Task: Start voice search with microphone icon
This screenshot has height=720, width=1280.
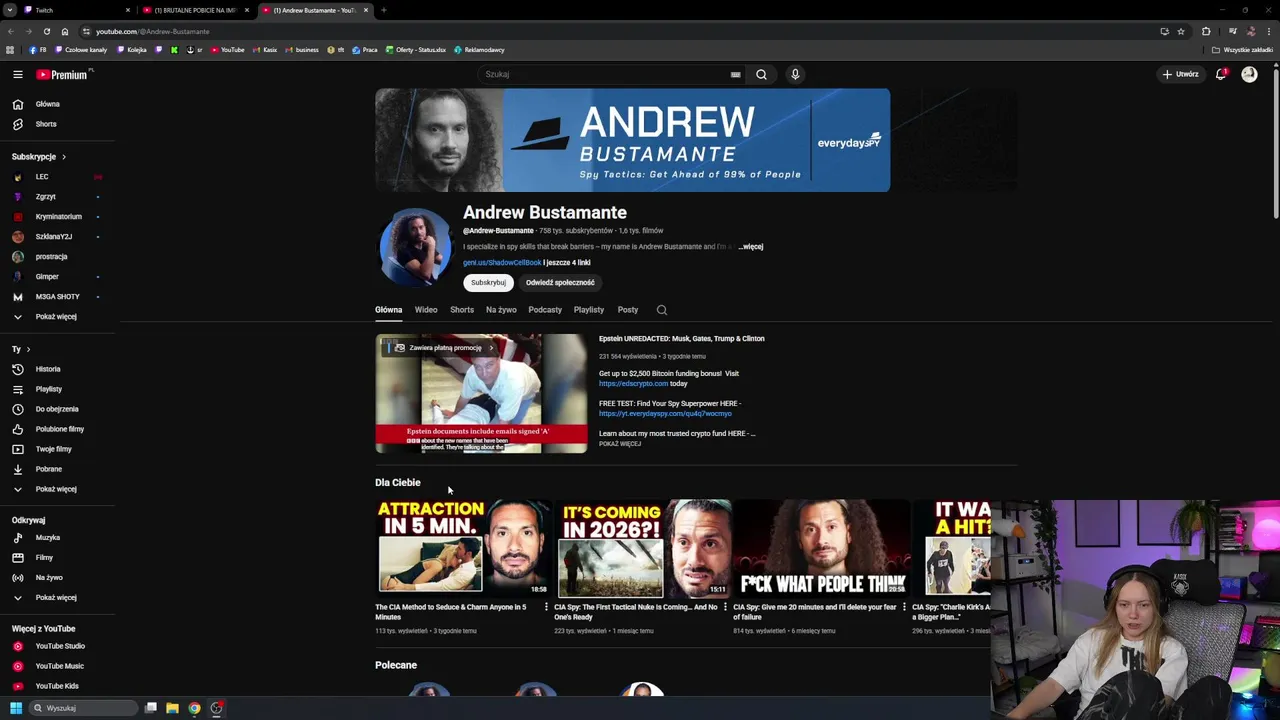Action: pos(795,74)
